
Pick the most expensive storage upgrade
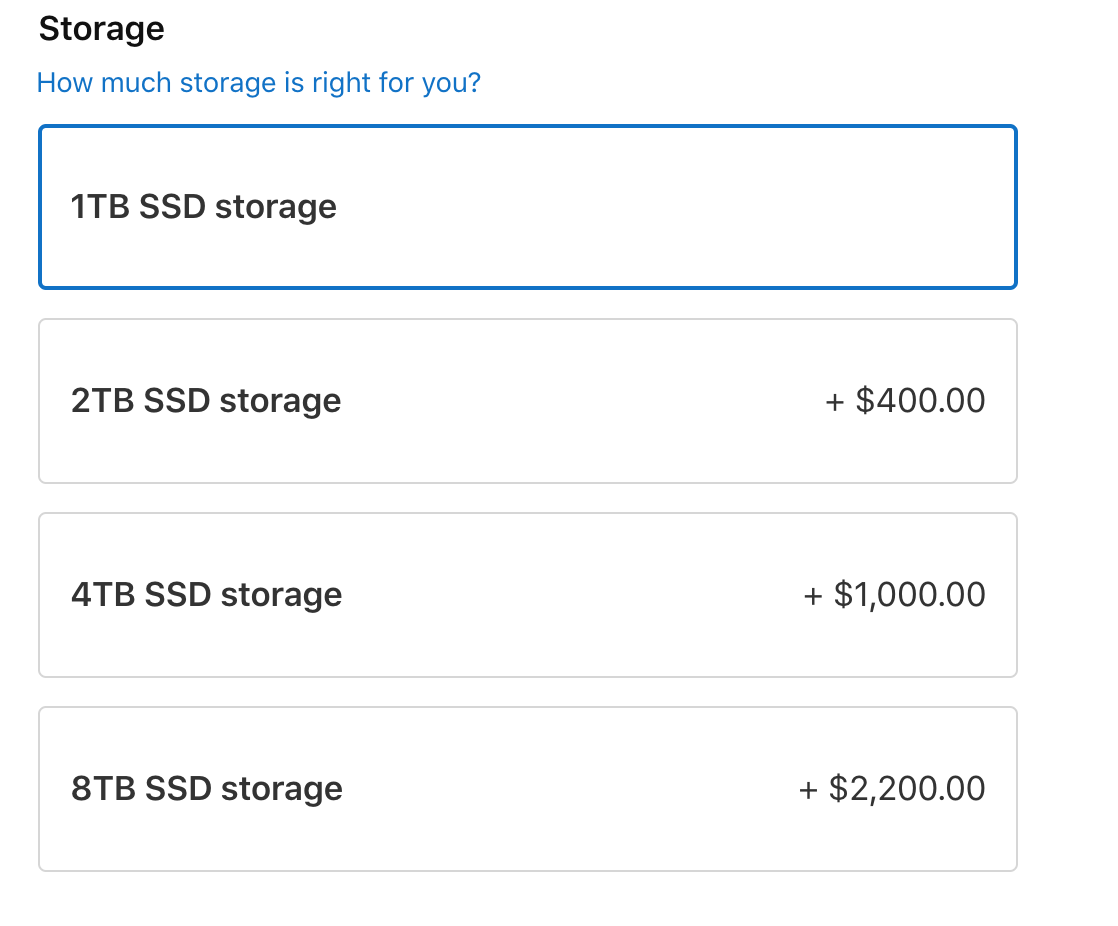[527, 789]
